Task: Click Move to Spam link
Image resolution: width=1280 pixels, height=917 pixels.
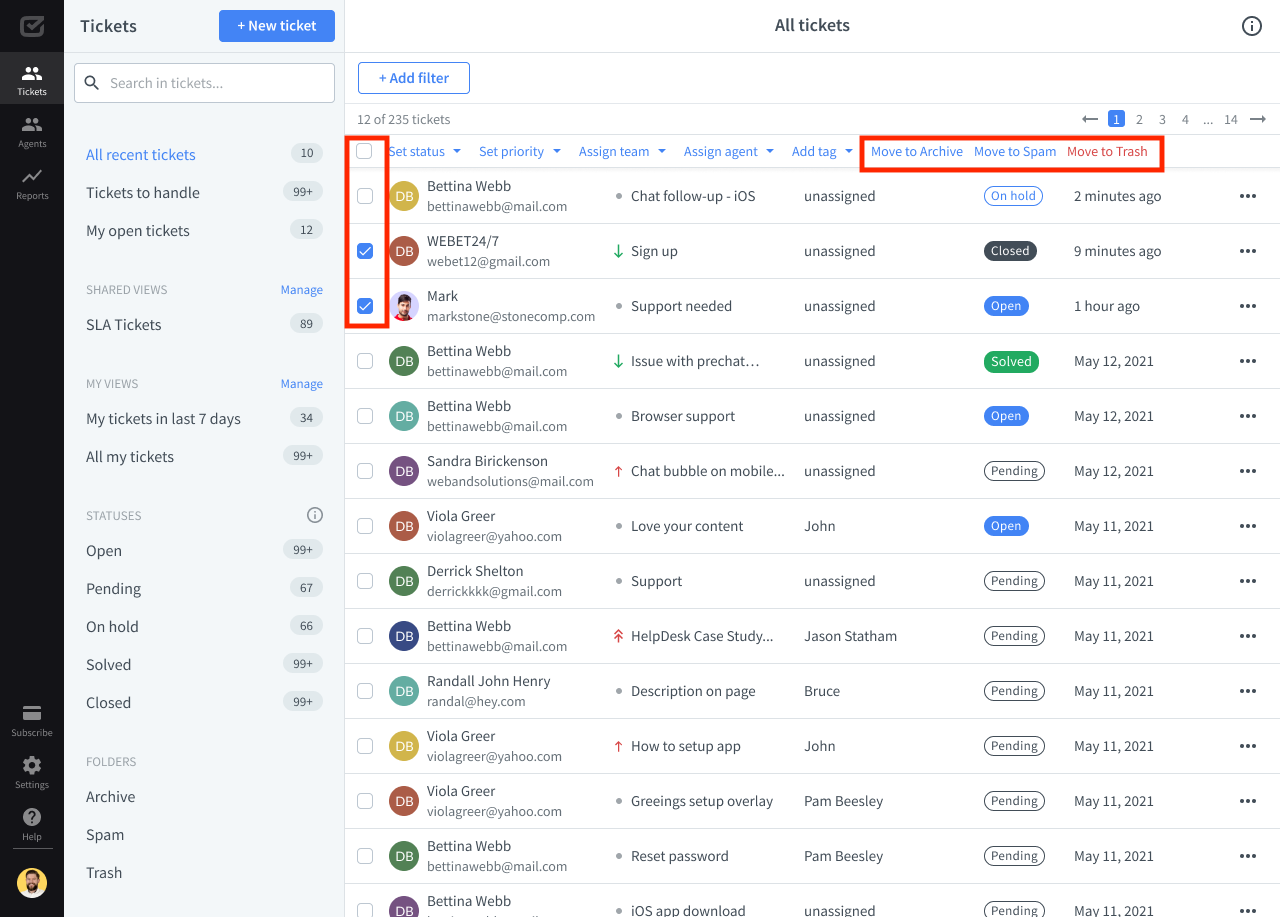Action: click(1015, 152)
